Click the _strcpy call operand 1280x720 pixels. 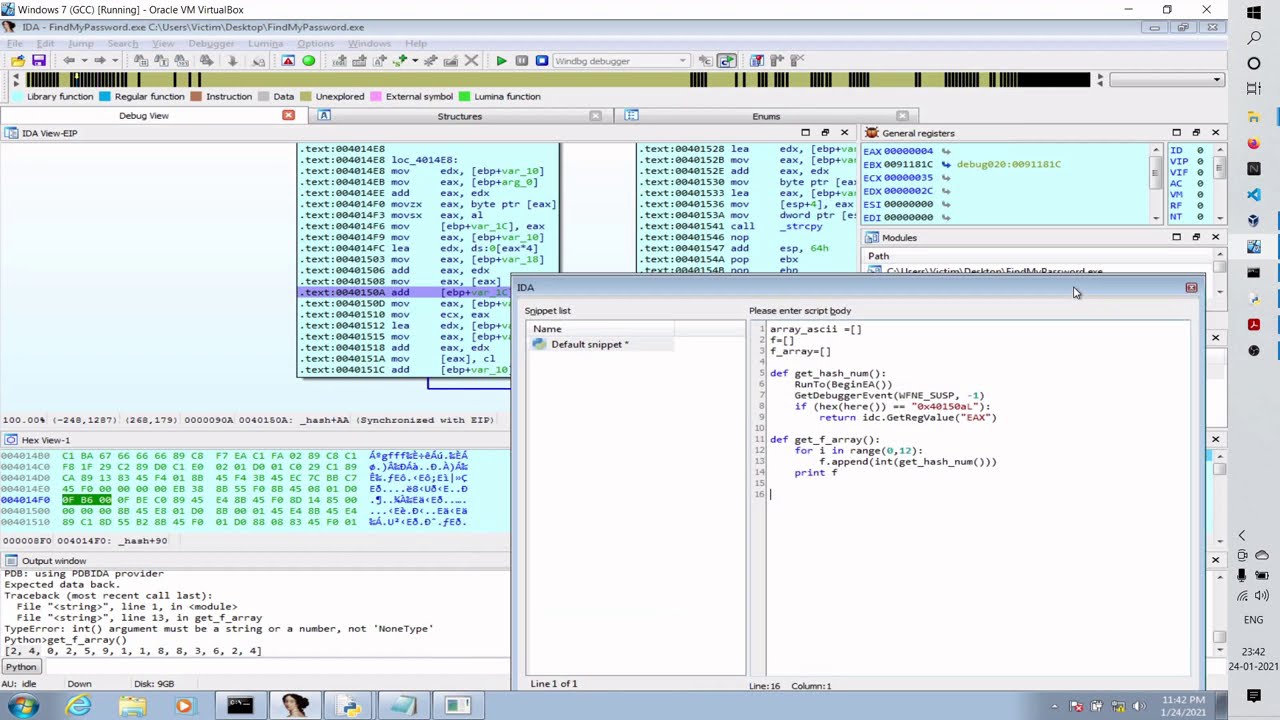800,226
